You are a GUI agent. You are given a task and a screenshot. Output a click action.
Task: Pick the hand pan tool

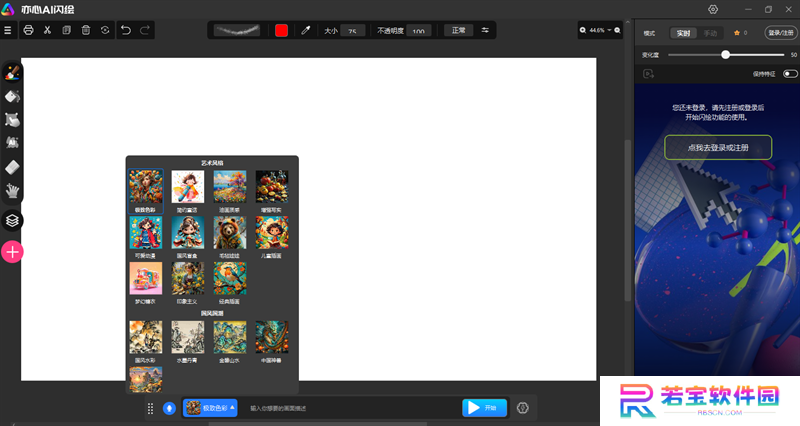pos(12,191)
